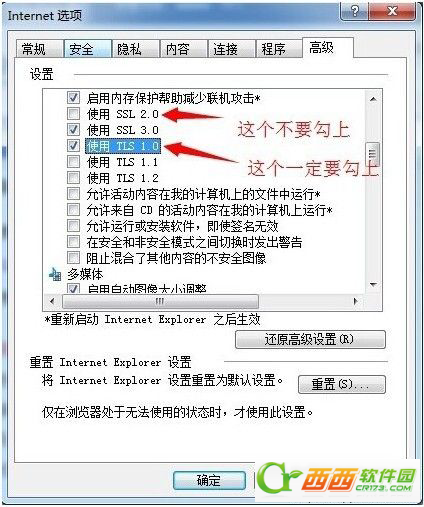Click the help question mark button
Screen dimensions: 424x507
[355, 12]
